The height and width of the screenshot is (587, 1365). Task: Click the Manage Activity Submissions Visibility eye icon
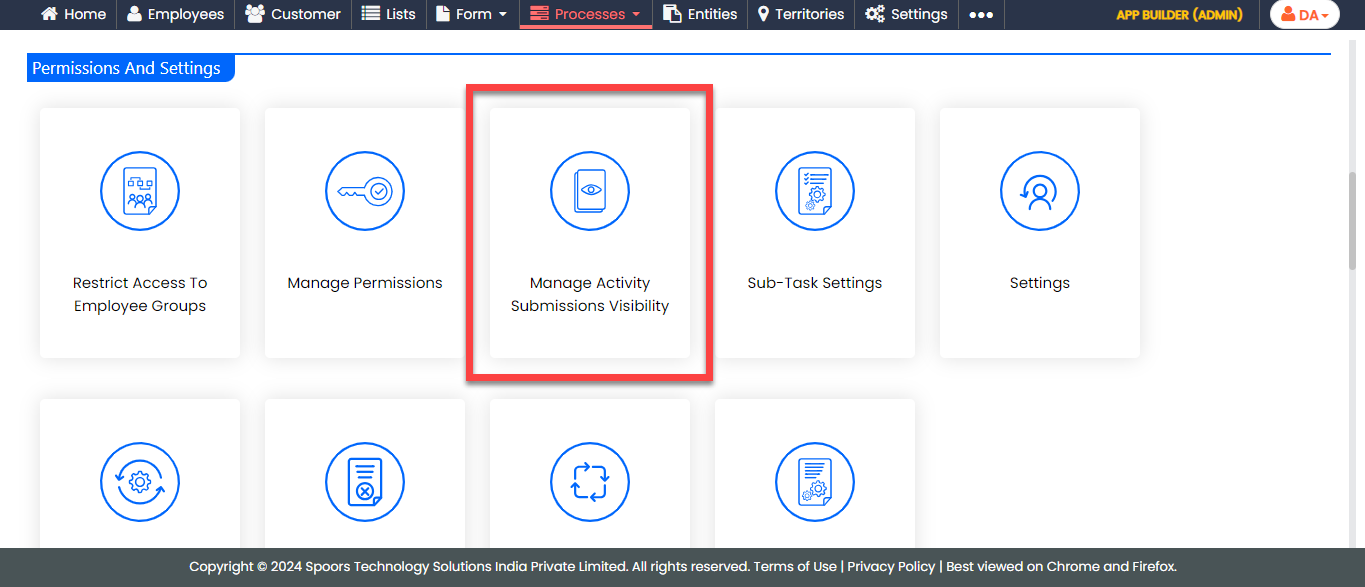[590, 190]
